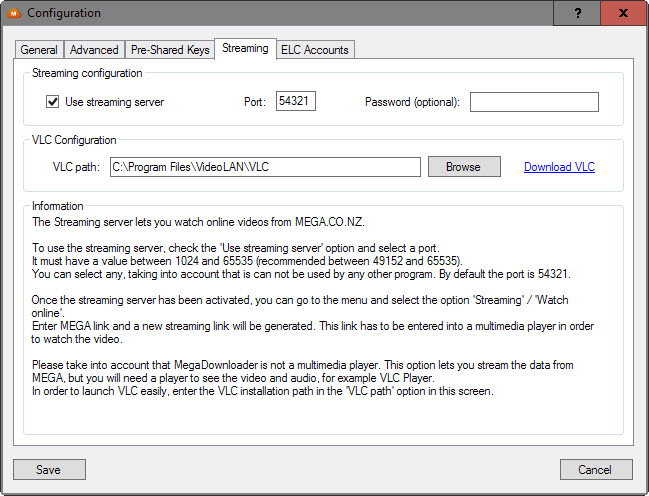Browse for the VLC folder
This screenshot has width=649, height=496.
pyautogui.click(x=464, y=166)
